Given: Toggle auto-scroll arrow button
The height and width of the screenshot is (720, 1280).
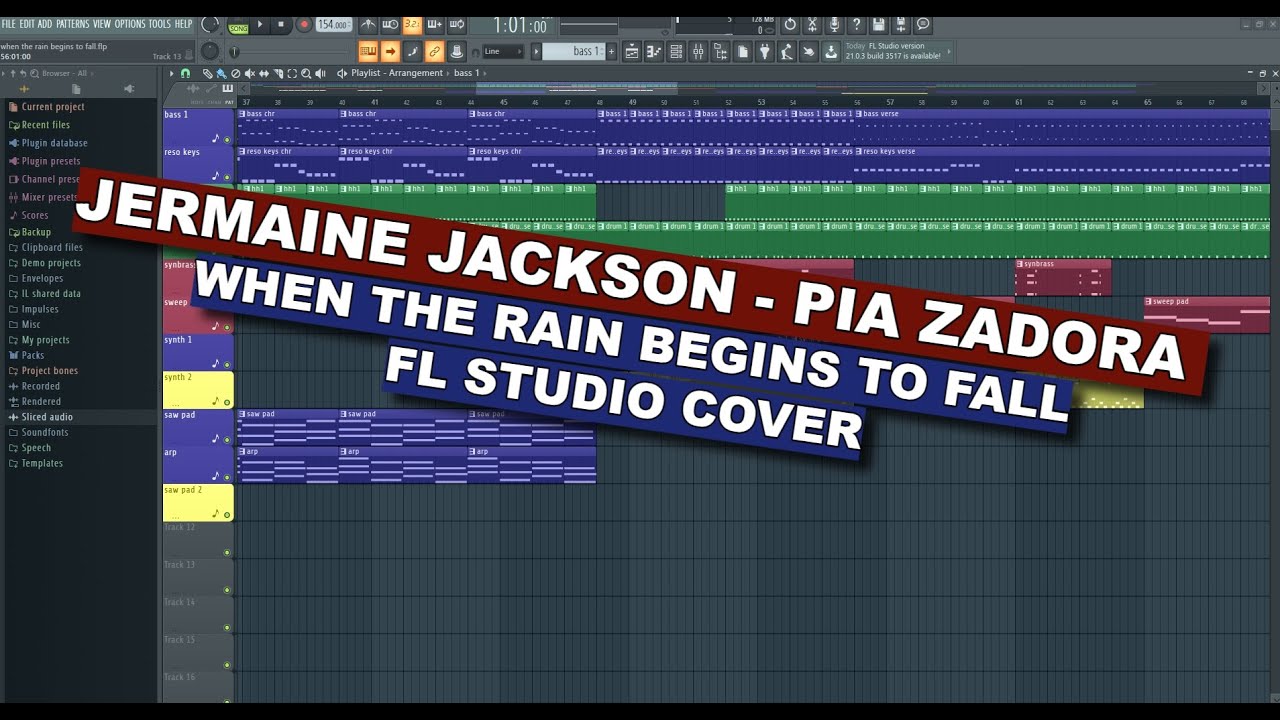Looking at the screenshot, I should (390, 52).
